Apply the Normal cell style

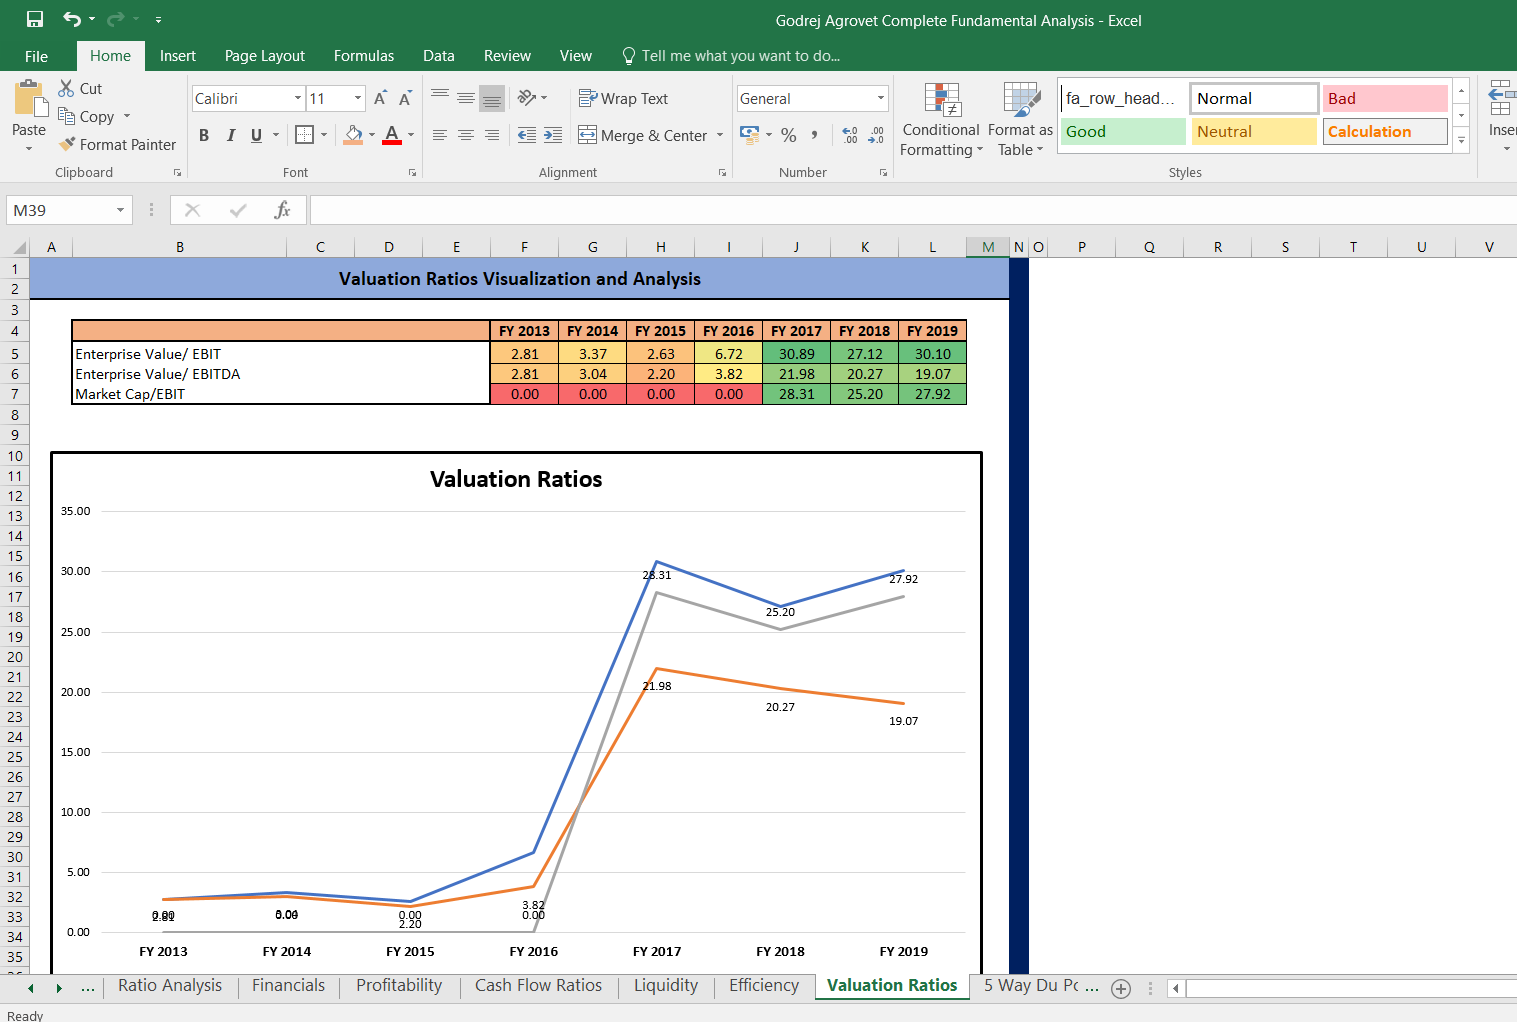coord(1254,98)
